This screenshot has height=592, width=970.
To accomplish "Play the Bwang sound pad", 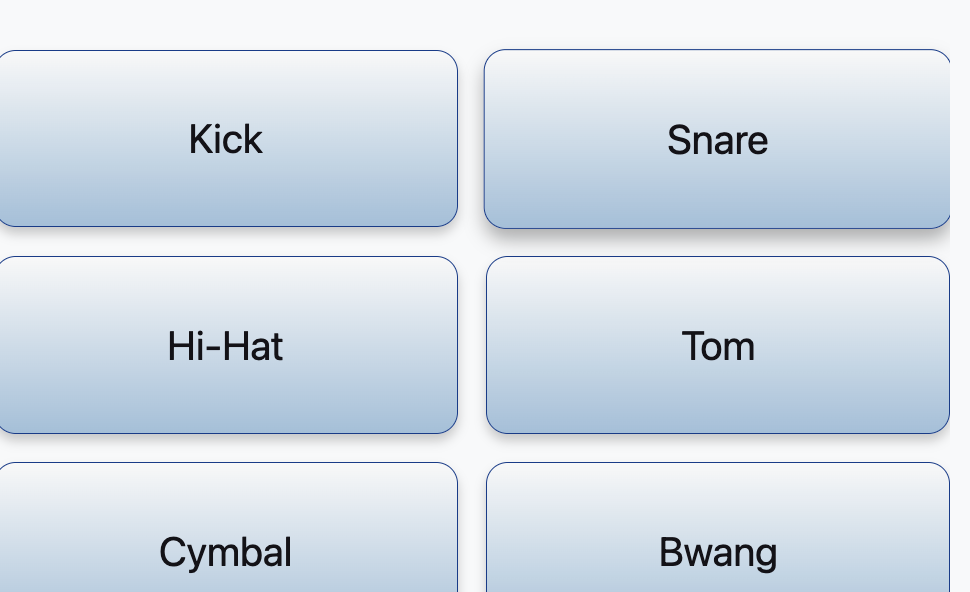I will point(717,540).
